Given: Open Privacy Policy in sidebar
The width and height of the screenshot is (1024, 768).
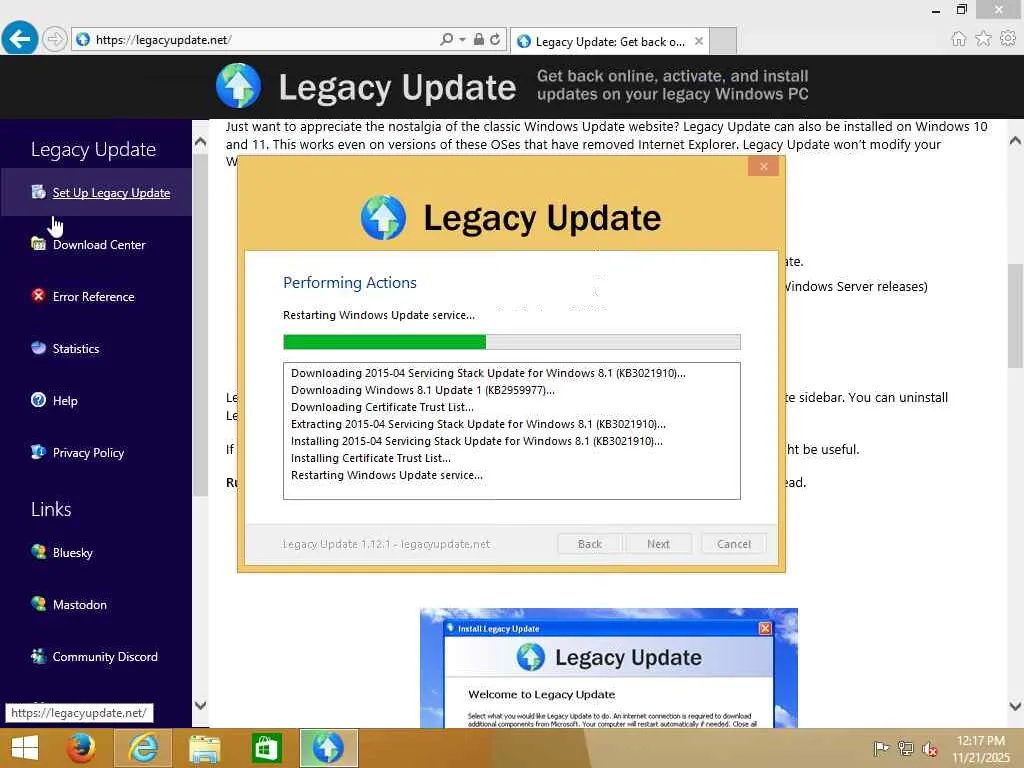Looking at the screenshot, I should point(88,453).
